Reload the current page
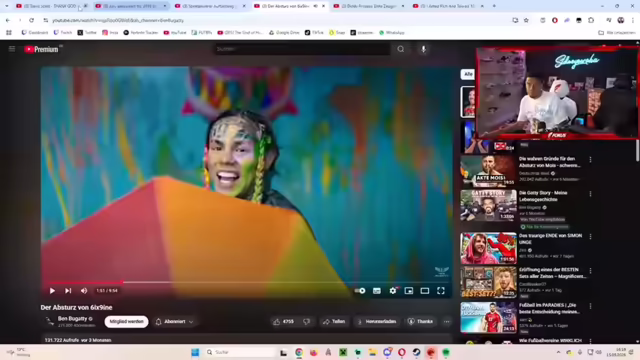Image resolution: width=640 pixels, height=360 pixels. 31,20
